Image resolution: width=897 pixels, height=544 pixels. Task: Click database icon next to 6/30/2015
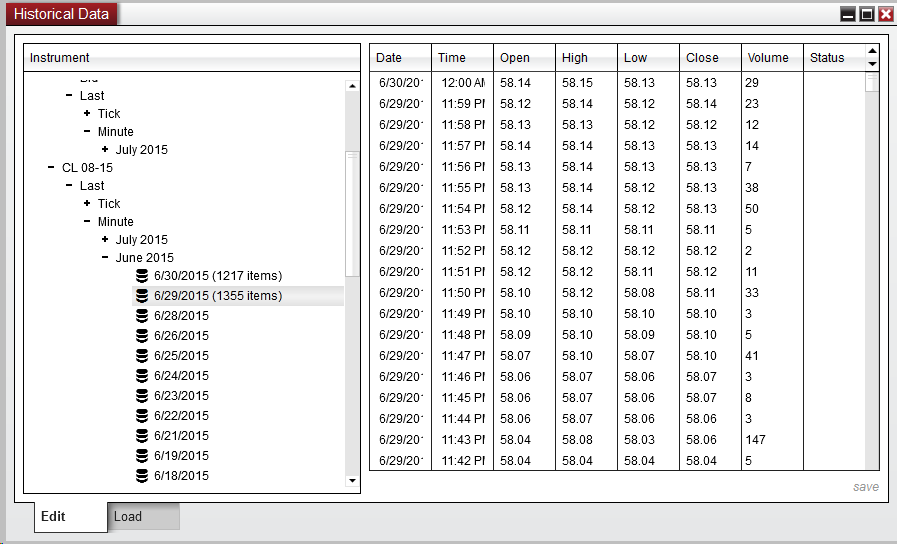(142, 276)
